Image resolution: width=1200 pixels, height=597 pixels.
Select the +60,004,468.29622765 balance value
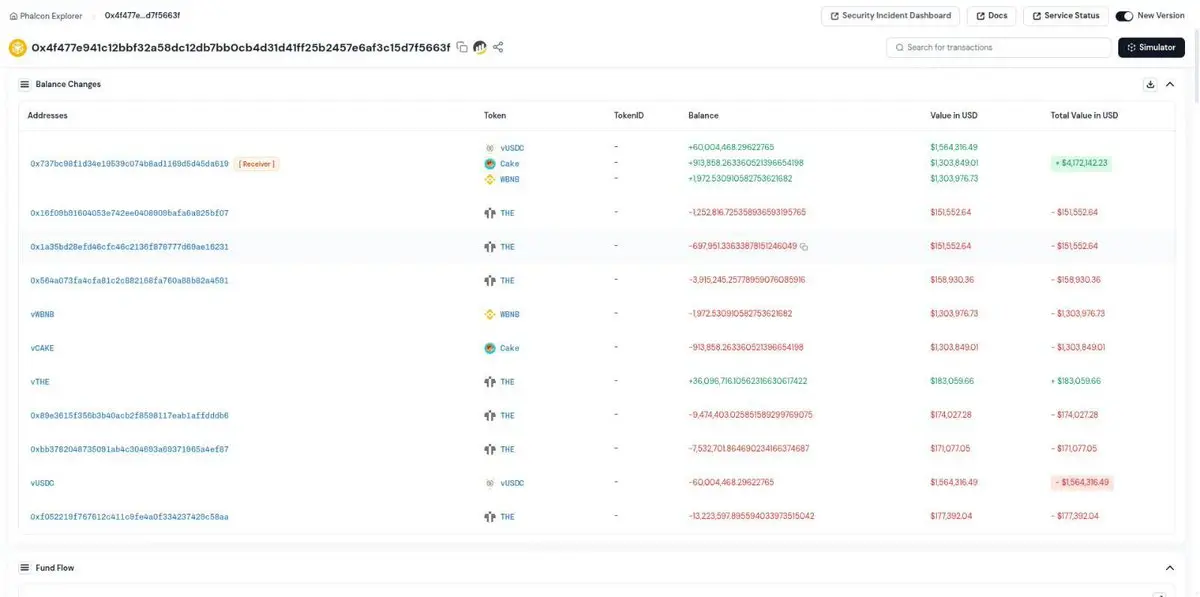pos(731,147)
